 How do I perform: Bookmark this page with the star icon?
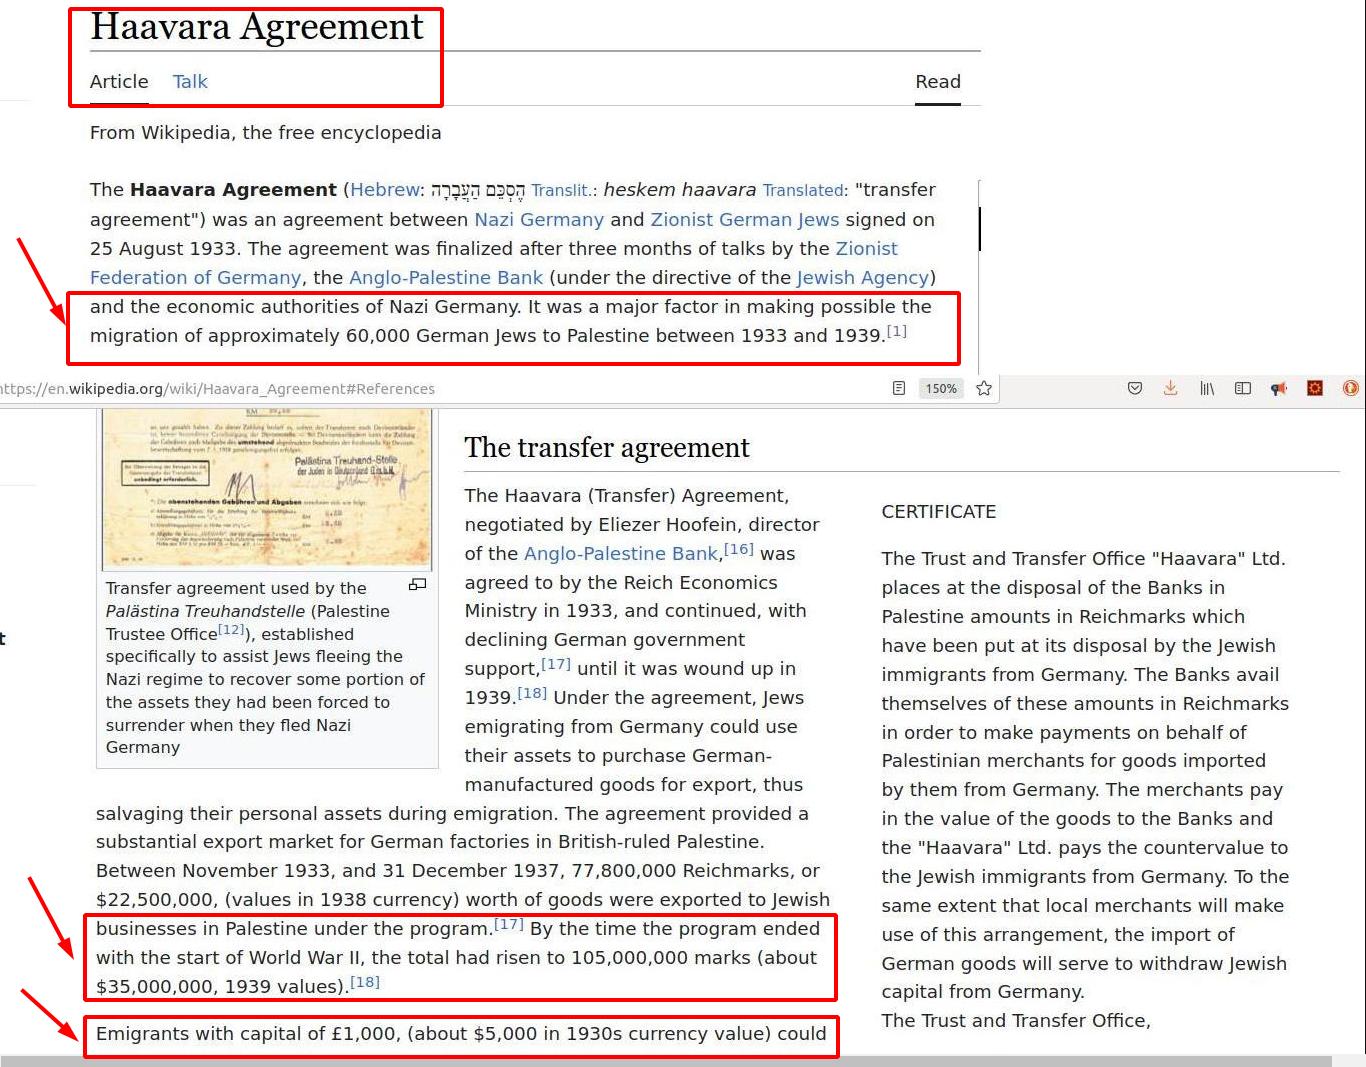(x=984, y=388)
